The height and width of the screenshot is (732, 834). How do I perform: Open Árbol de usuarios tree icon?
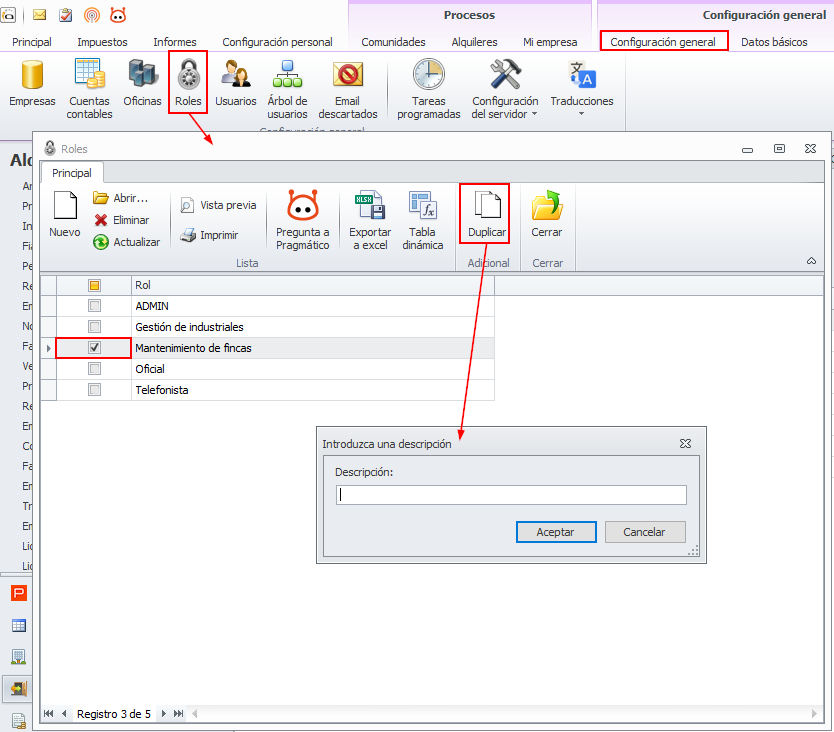coord(287,74)
